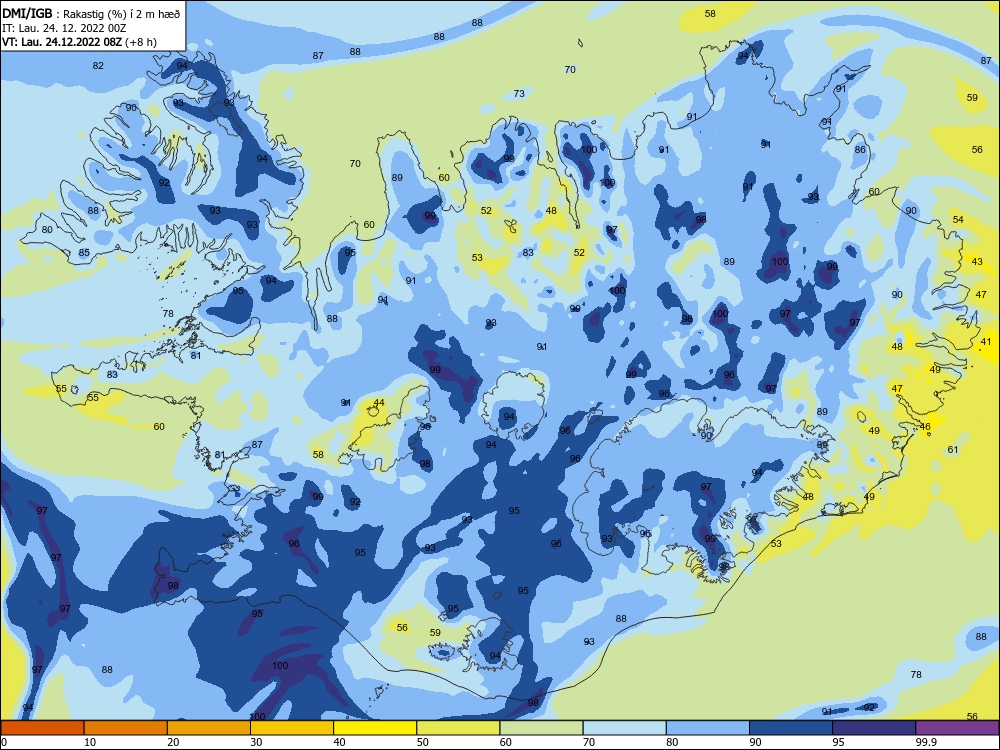Select the 'VT: Lau. 24.12.2022 08Z' valid time
1000x750 pixels.
coord(62,42)
